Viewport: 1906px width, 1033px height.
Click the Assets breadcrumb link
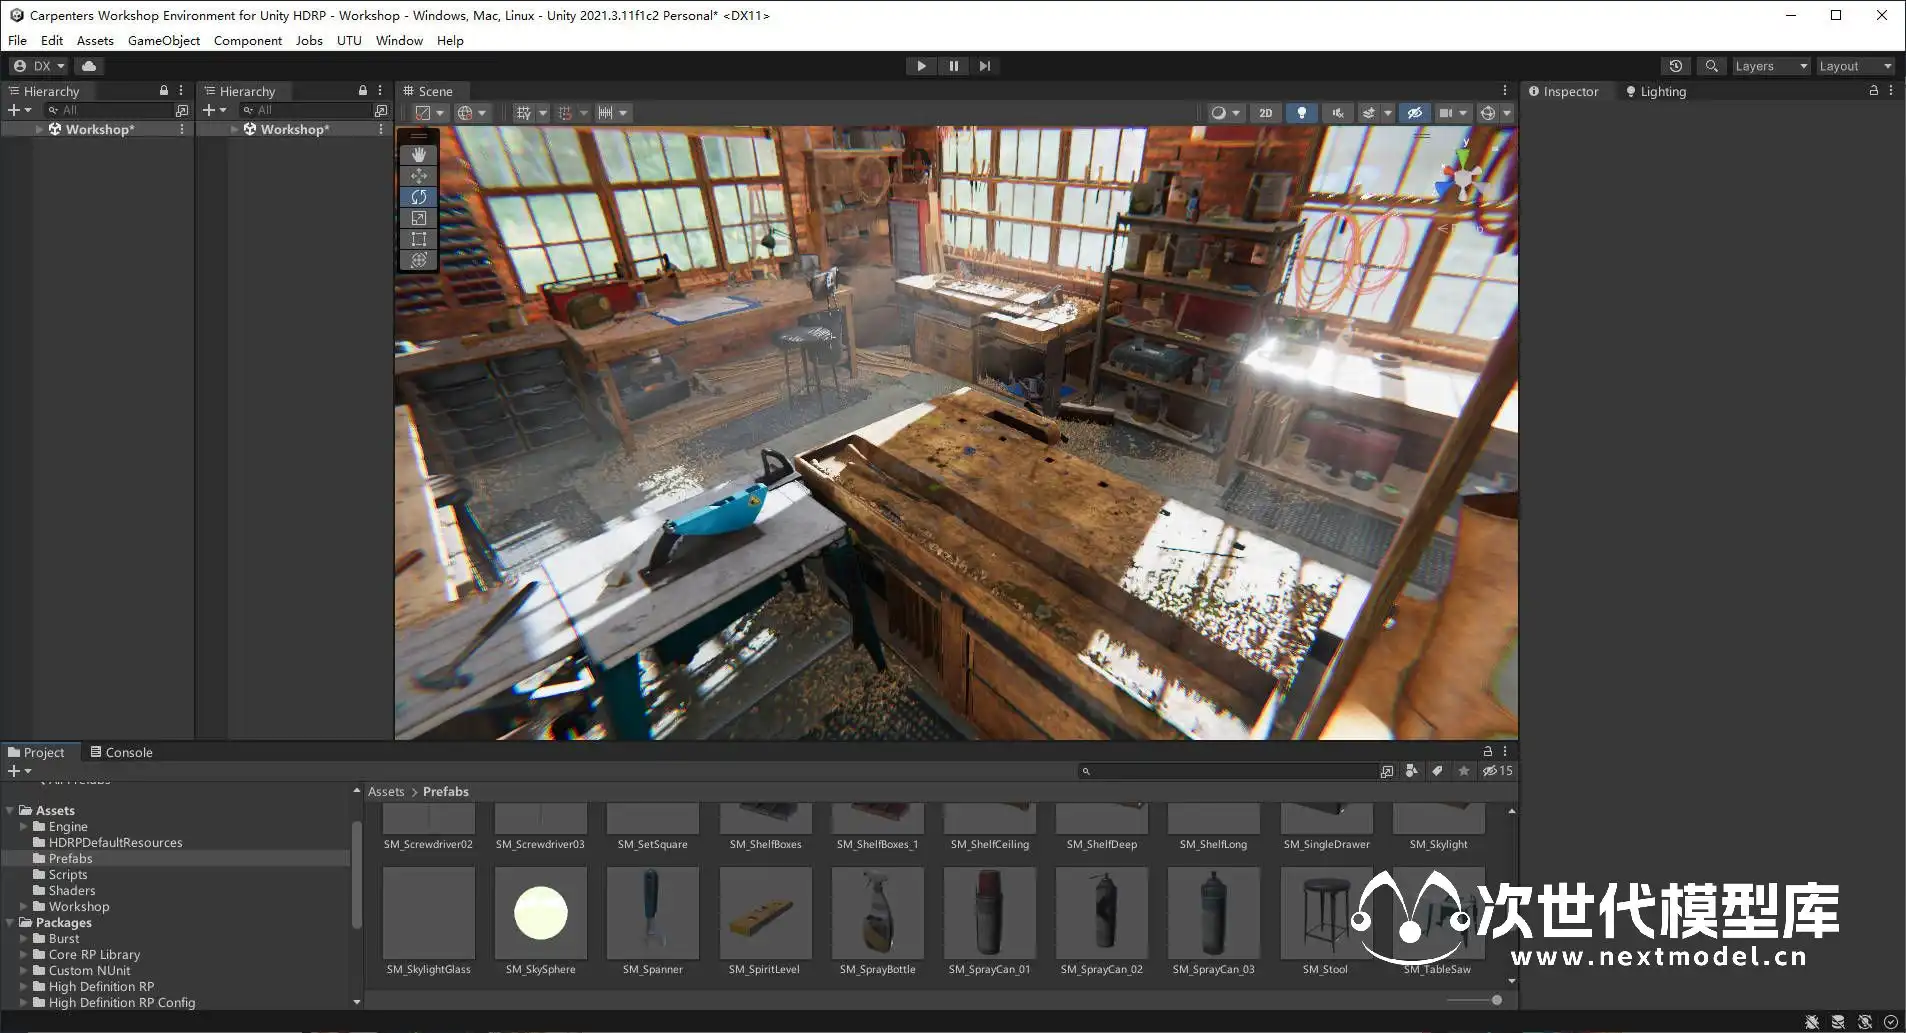click(x=386, y=791)
